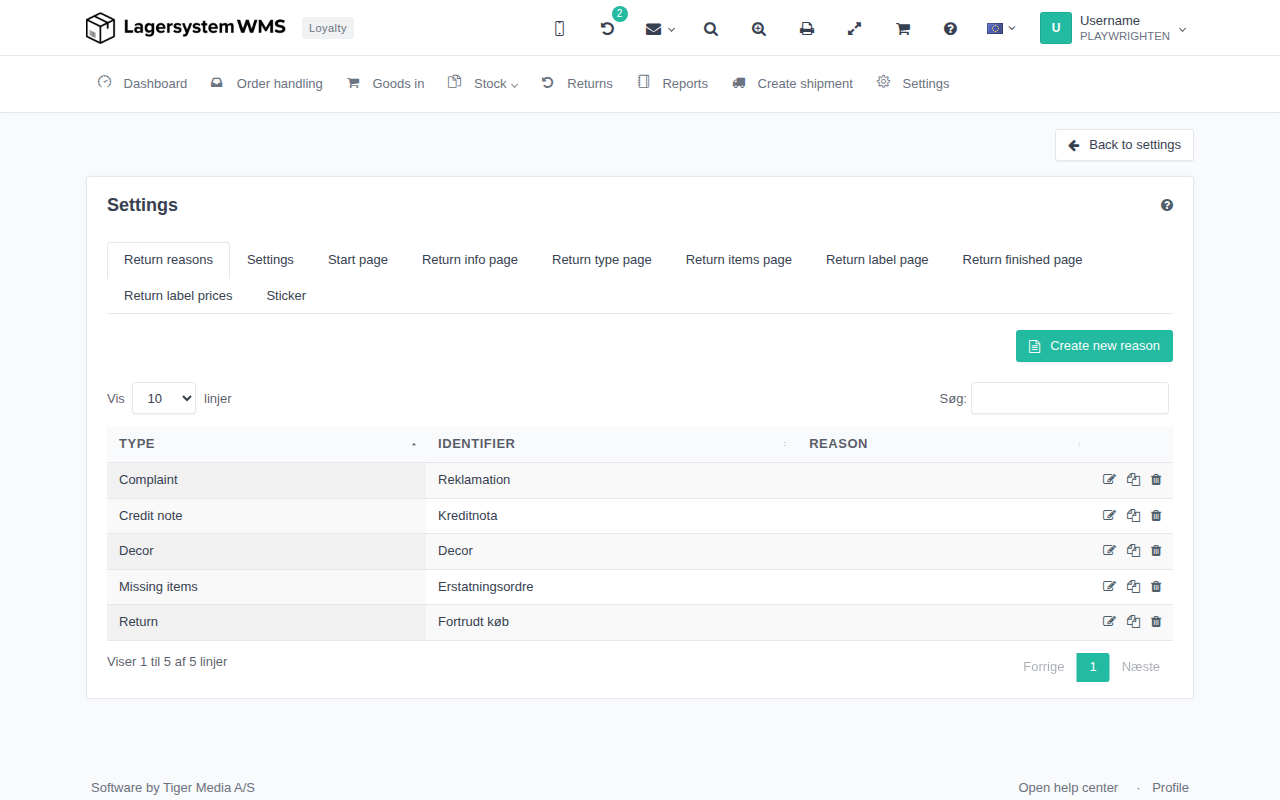Duplicate the Complaint return reason
Screen dimensions: 1280x800
1133,480
